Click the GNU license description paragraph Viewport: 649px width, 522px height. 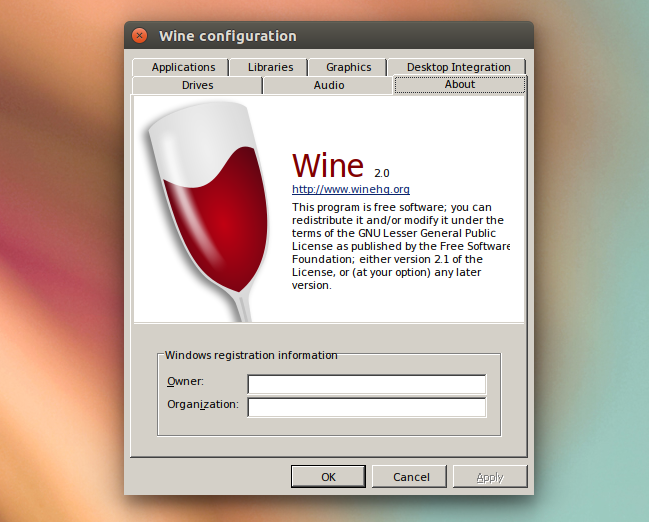coord(400,246)
